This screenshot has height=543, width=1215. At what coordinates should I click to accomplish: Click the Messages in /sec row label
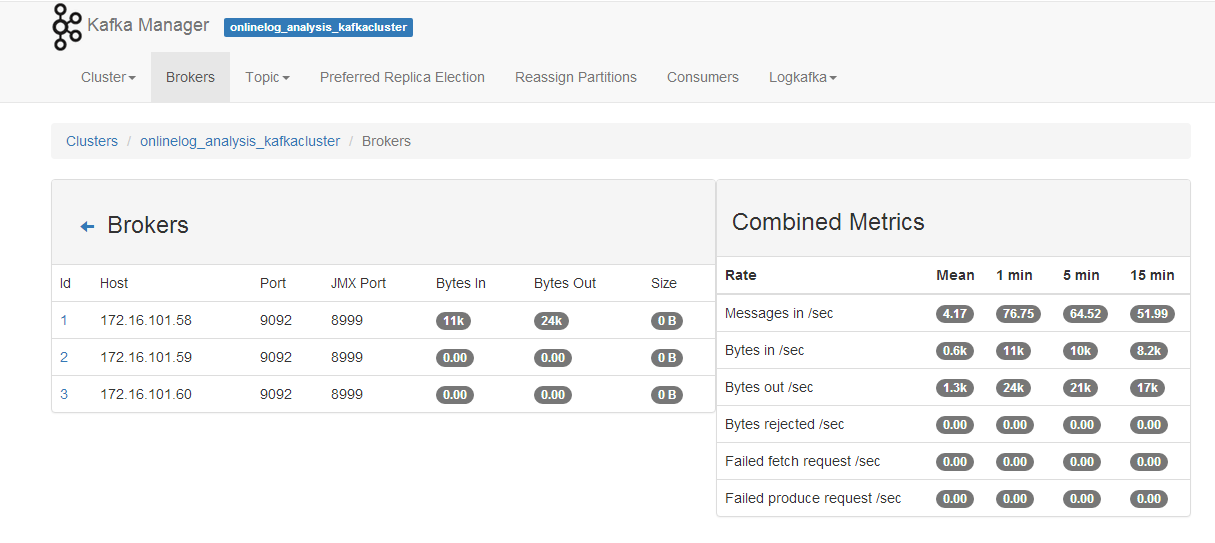point(779,313)
